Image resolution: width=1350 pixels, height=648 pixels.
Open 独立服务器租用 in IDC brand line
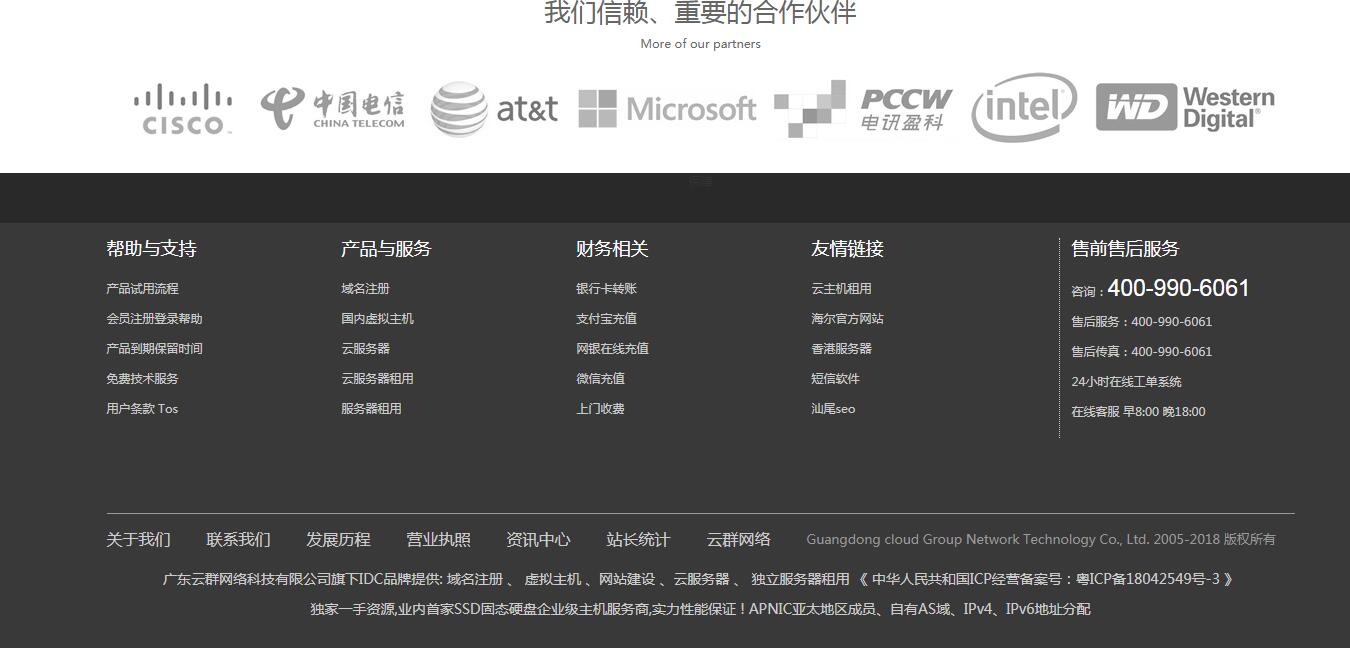pos(800,579)
